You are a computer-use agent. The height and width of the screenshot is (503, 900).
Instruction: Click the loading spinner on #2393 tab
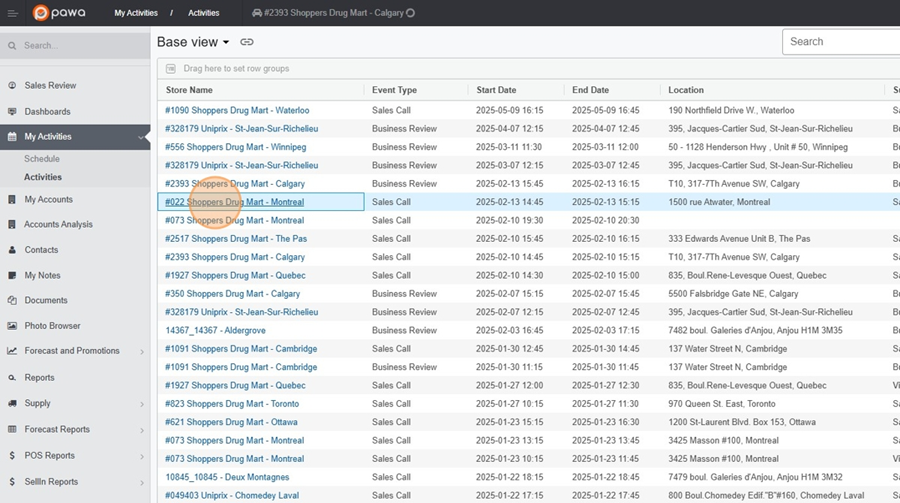[410, 13]
